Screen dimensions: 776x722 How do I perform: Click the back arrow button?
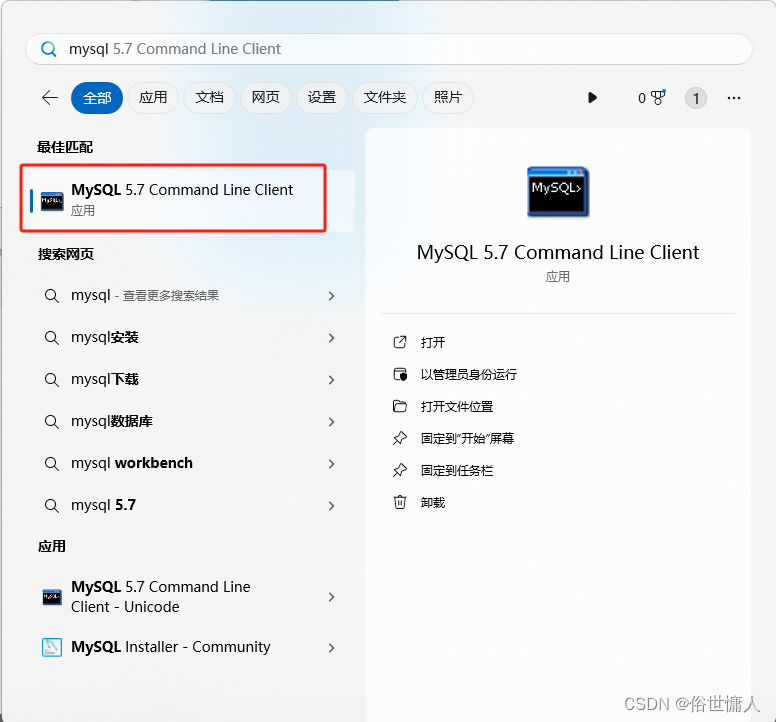(50, 97)
